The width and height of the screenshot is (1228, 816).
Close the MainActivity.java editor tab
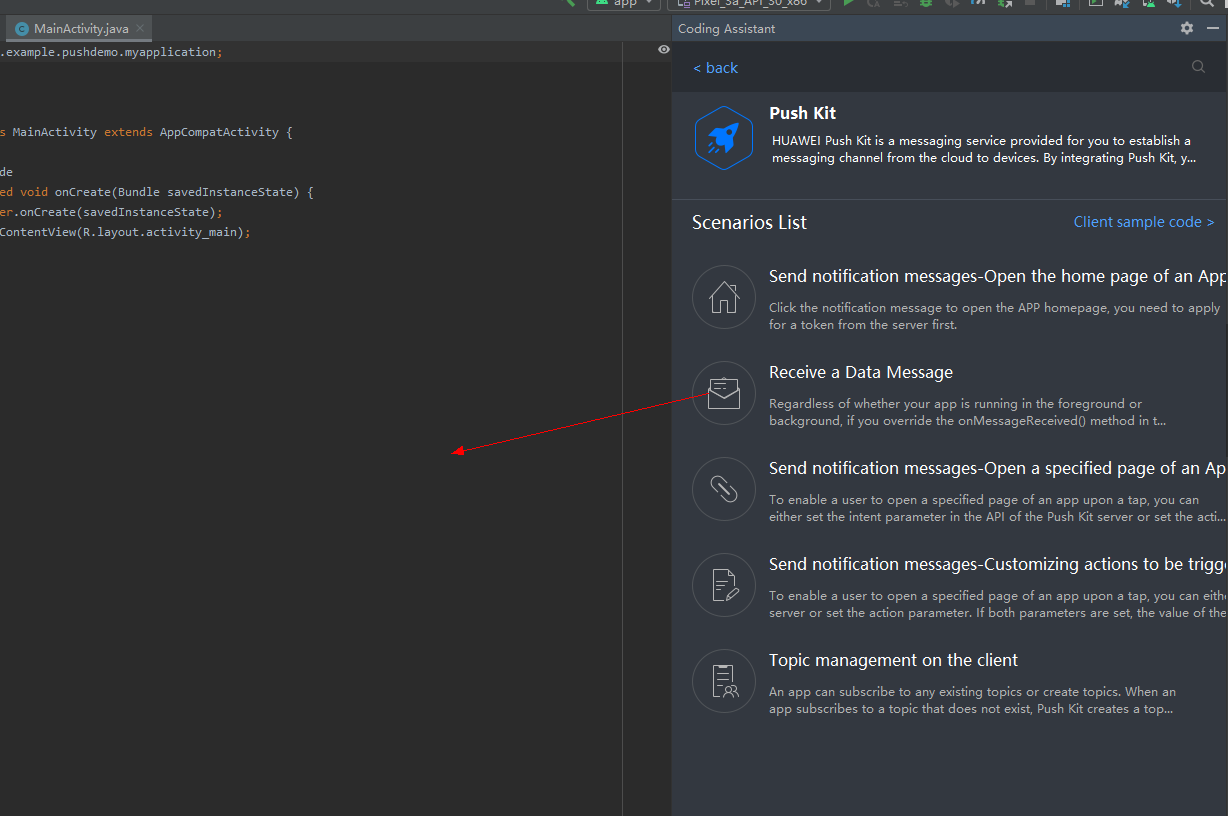[x=139, y=29]
